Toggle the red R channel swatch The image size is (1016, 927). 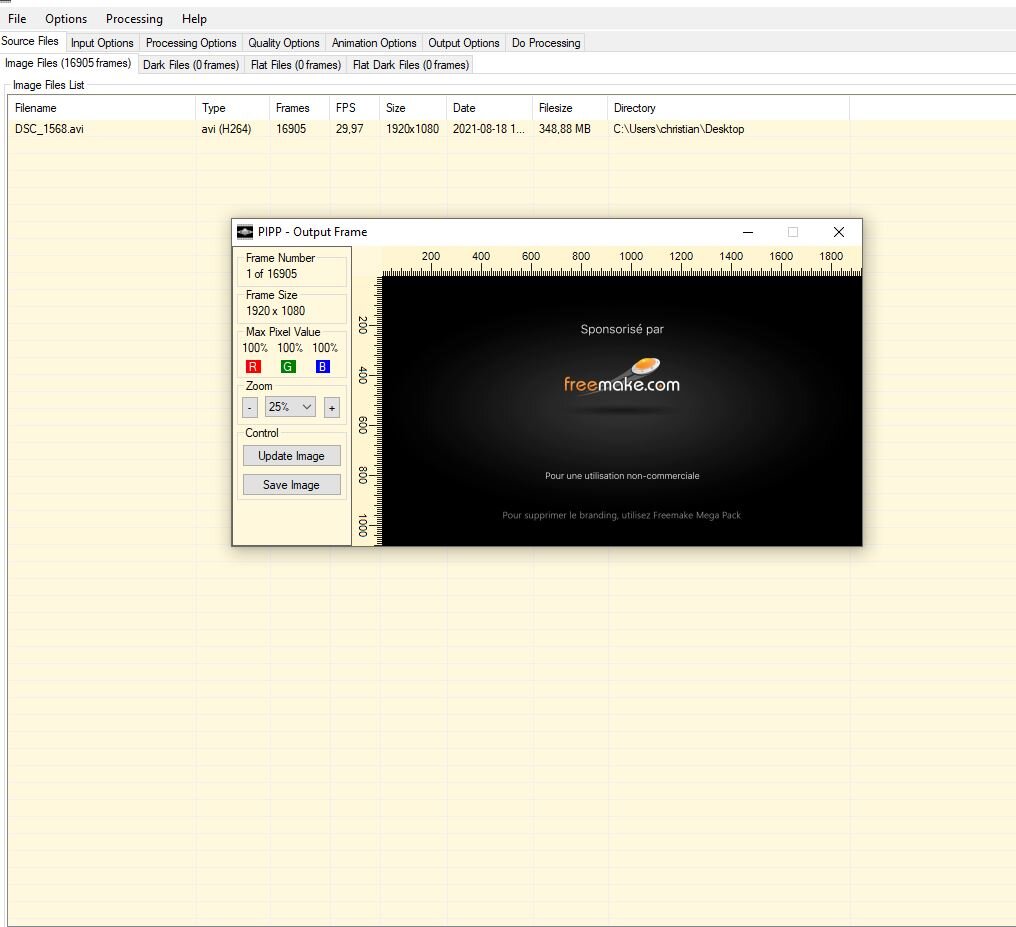(253, 367)
